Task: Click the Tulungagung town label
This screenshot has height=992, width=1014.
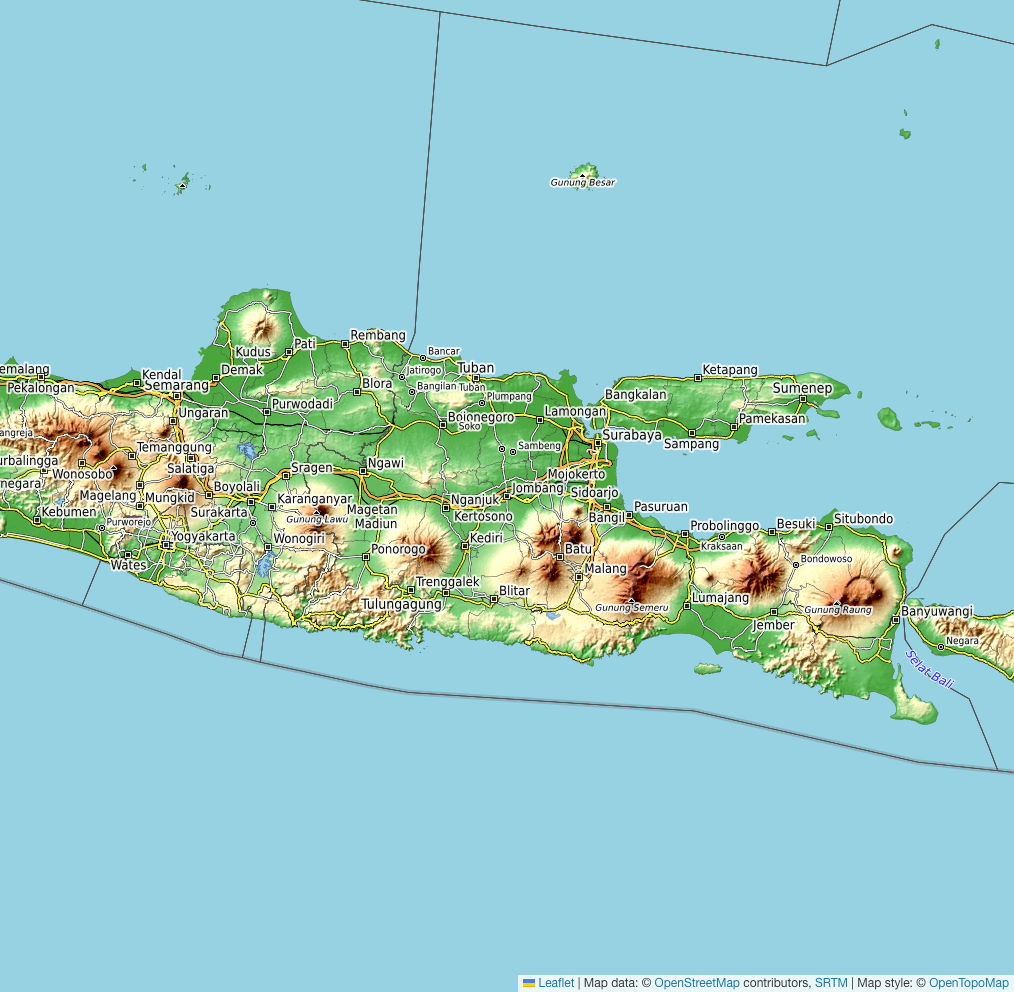Action: coord(401,604)
